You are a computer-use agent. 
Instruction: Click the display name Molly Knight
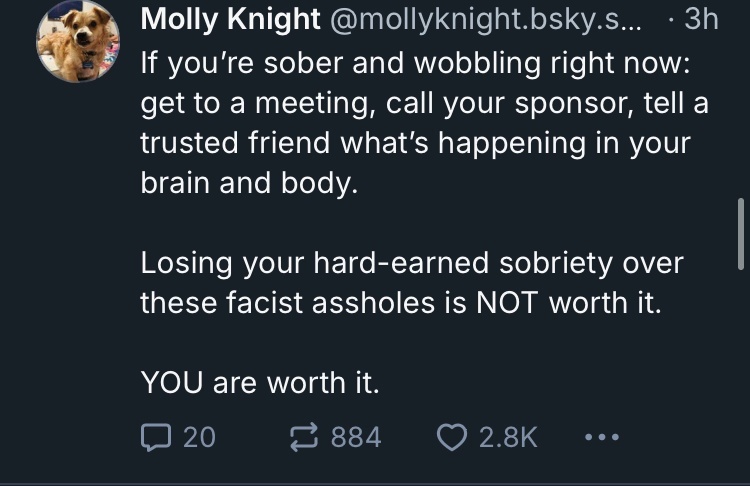[231, 19]
